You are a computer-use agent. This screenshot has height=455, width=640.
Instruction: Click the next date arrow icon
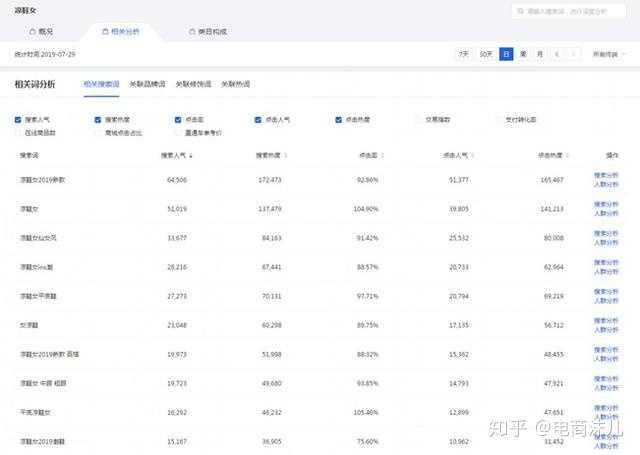(x=574, y=54)
